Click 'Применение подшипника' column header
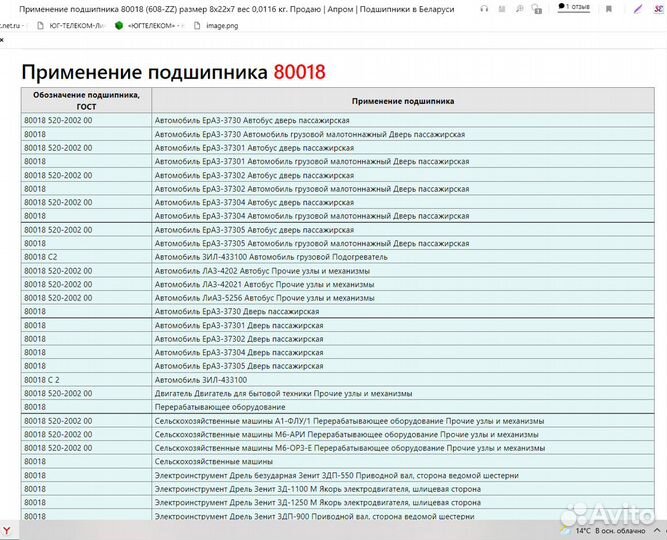Image resolution: width=667 pixels, height=540 pixels. click(x=403, y=101)
